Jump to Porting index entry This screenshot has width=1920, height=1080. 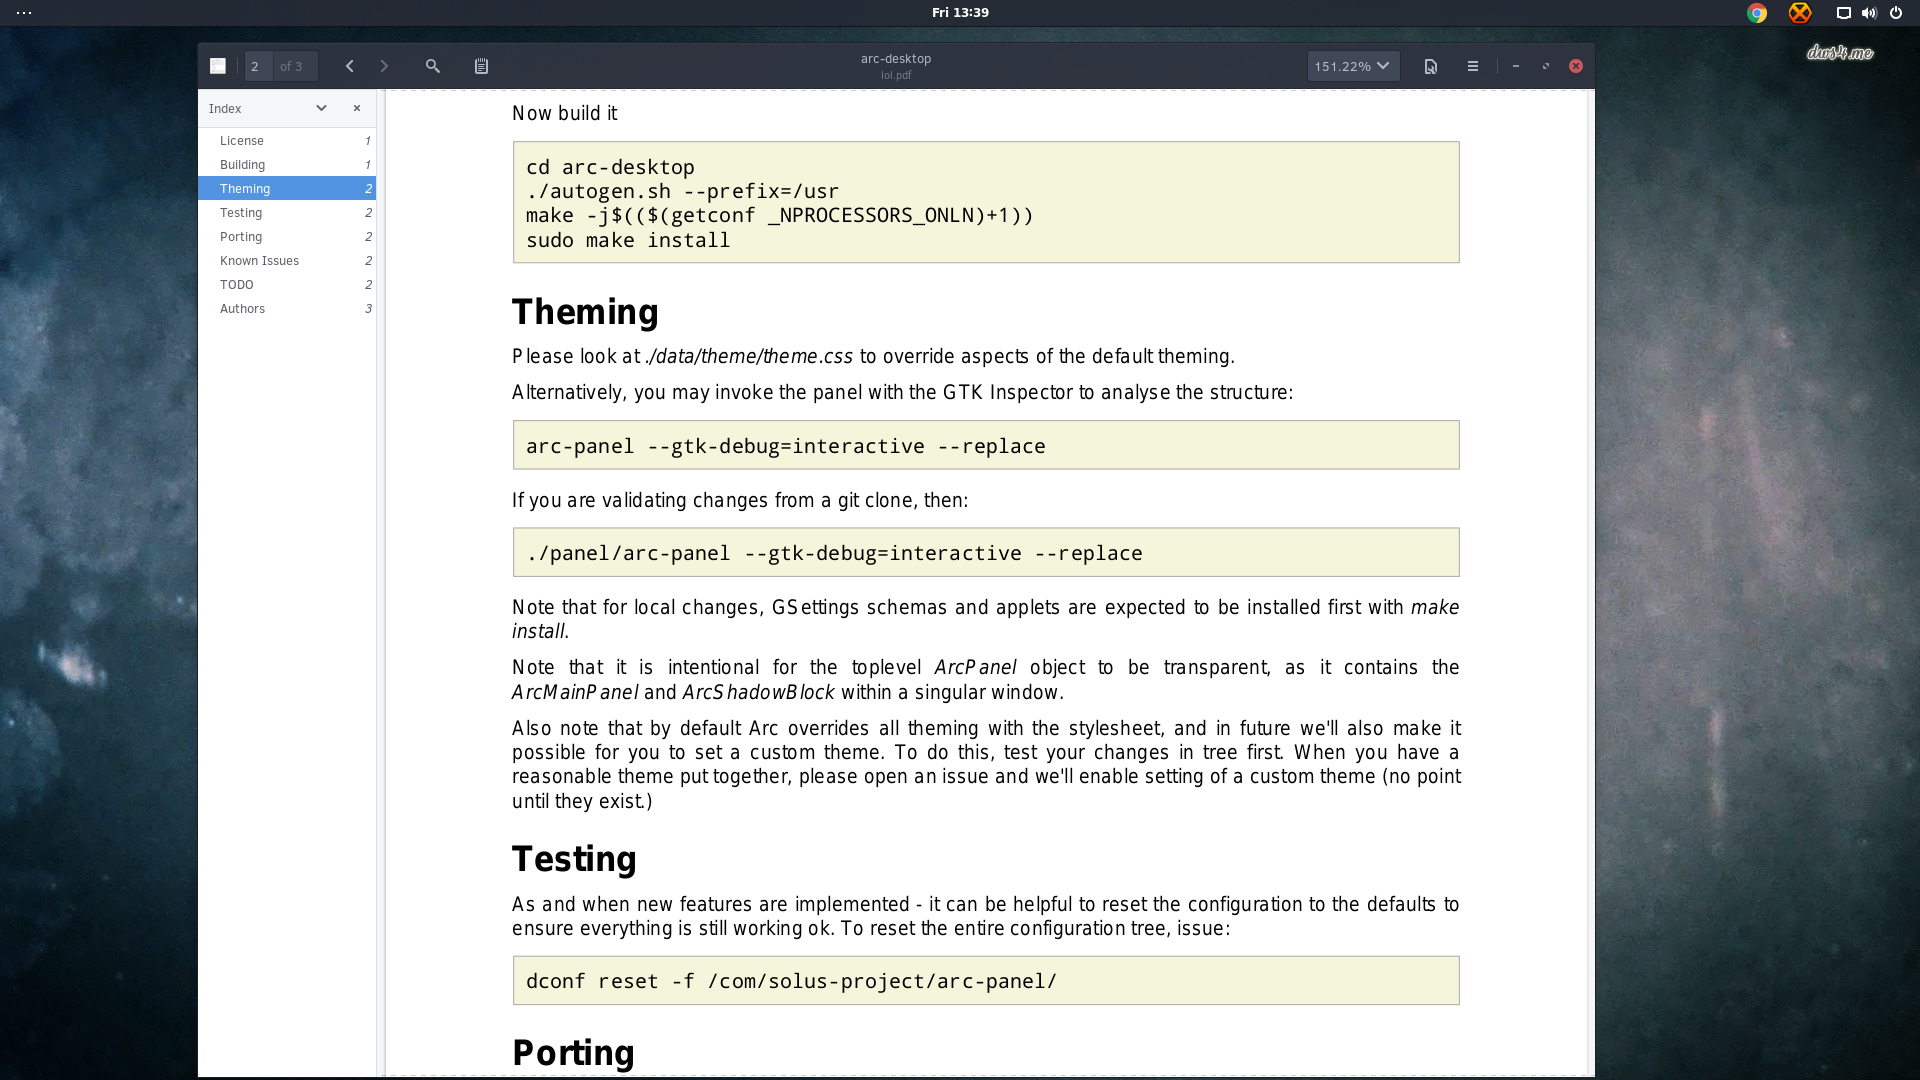coord(287,237)
